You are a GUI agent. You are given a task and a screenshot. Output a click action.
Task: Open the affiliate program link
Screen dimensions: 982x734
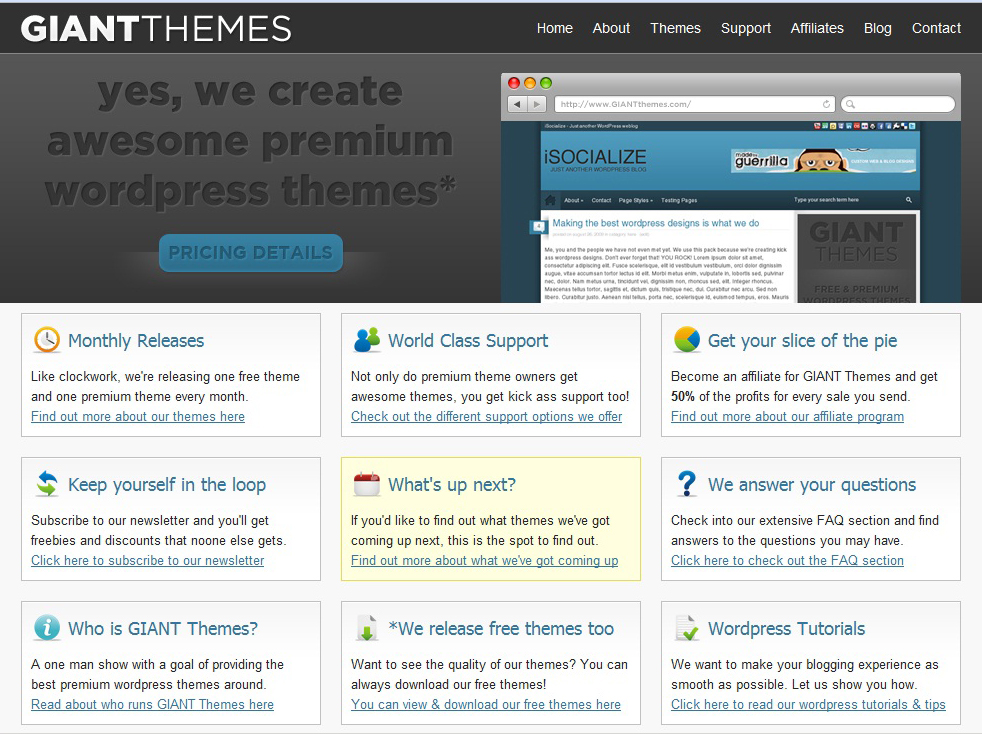[x=787, y=417]
